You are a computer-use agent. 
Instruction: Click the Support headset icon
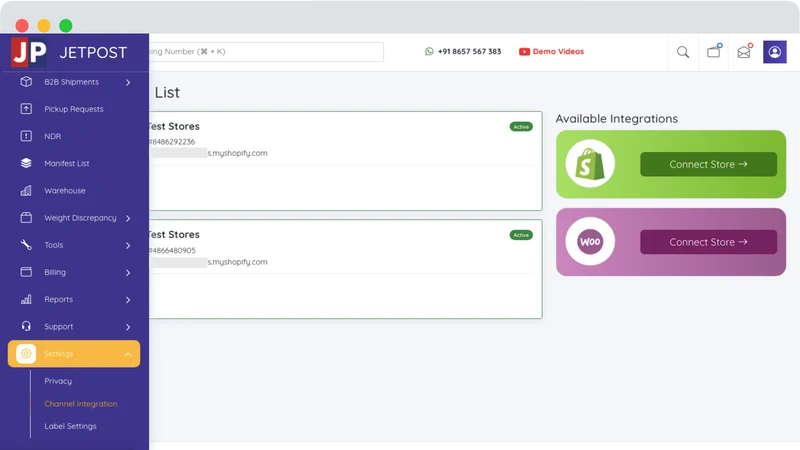click(x=26, y=326)
